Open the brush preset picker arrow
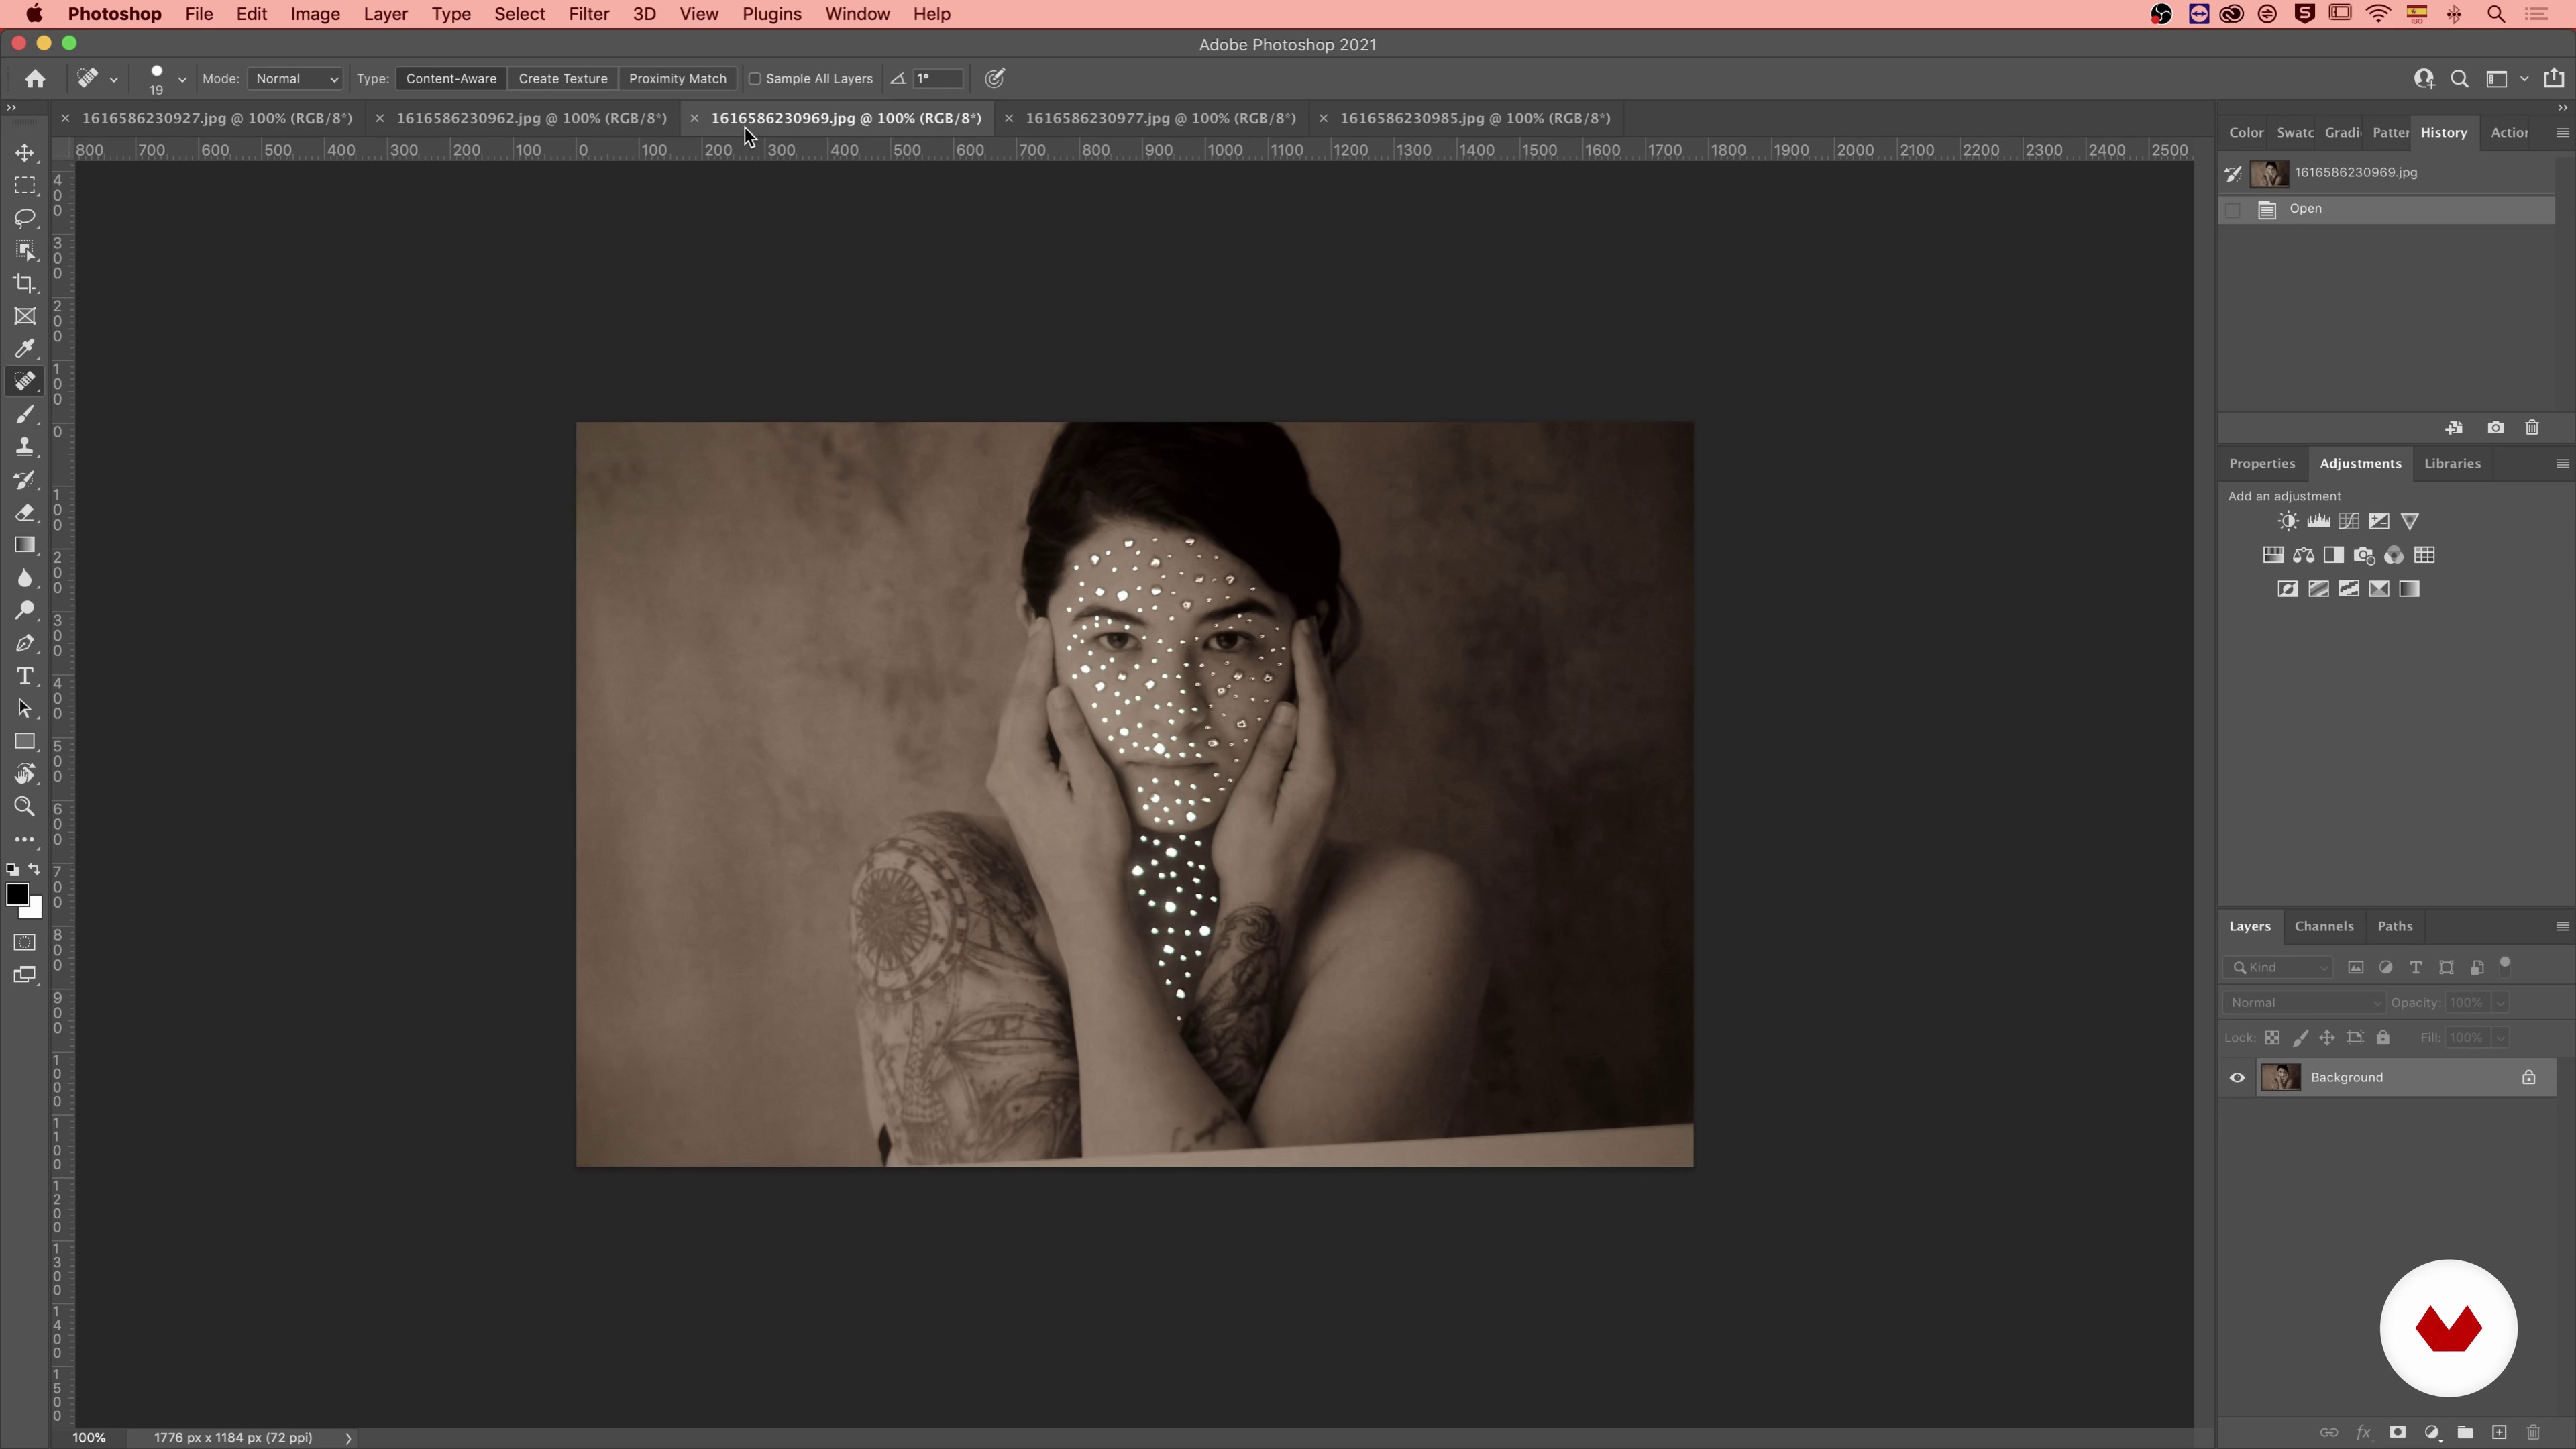This screenshot has width=2576, height=1449. [181, 79]
